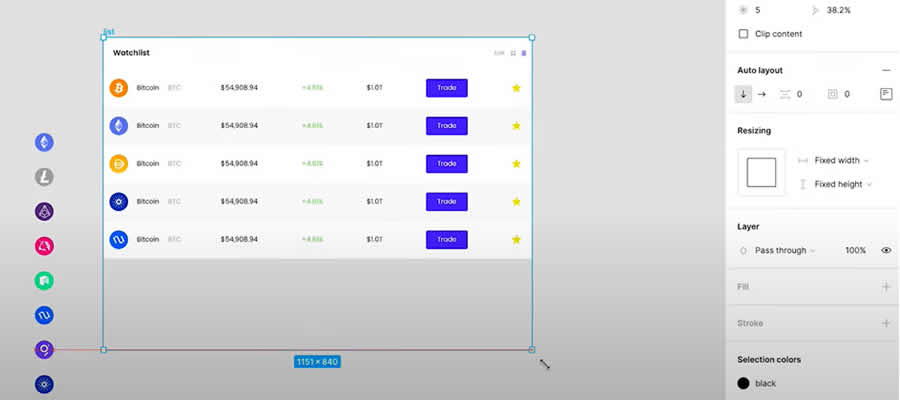The height and width of the screenshot is (400, 900).
Task: Click the yellow coin icon in third row
Action: click(x=118, y=164)
